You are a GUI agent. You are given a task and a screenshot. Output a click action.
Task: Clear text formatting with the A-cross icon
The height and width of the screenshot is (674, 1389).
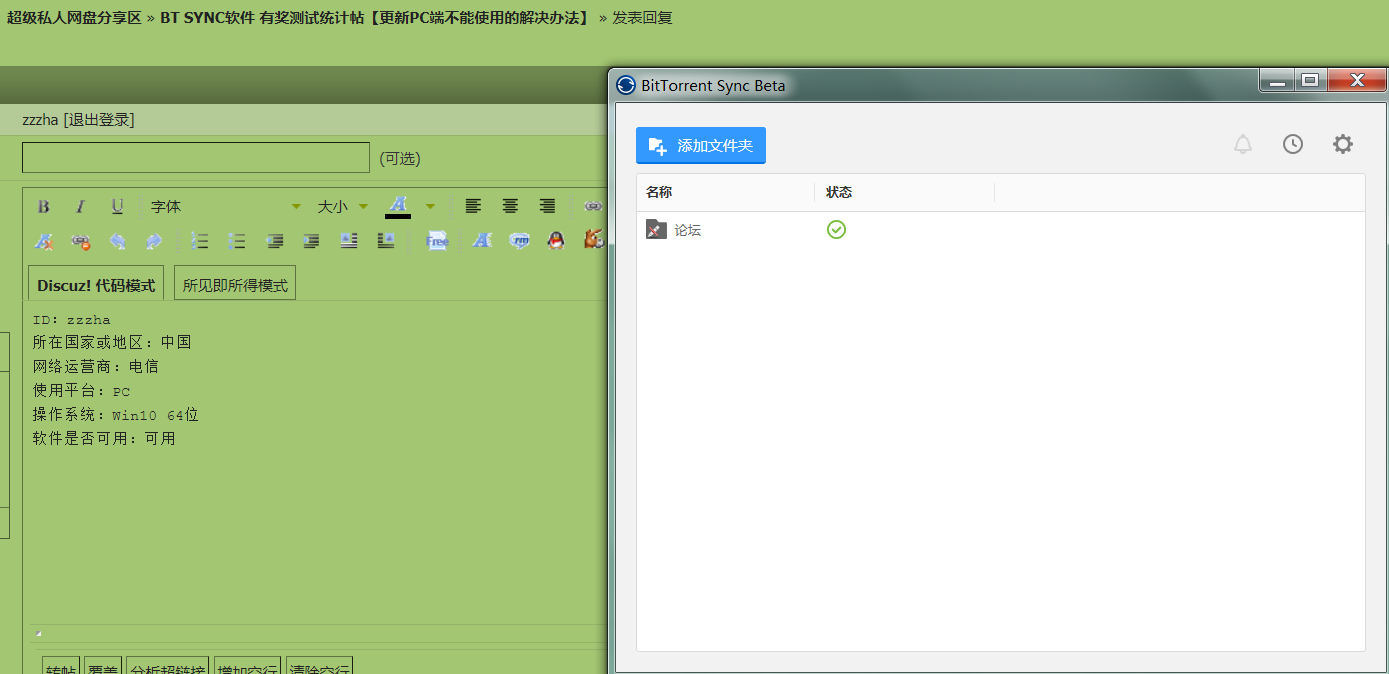point(43,241)
